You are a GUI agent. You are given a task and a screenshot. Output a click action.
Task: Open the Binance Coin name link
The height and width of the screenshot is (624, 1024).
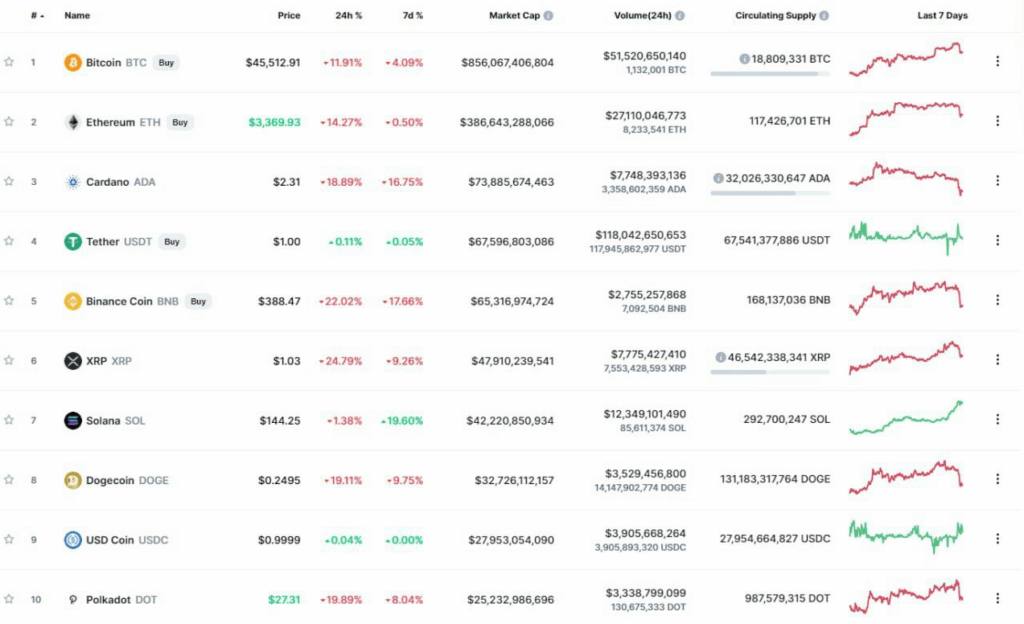point(119,301)
